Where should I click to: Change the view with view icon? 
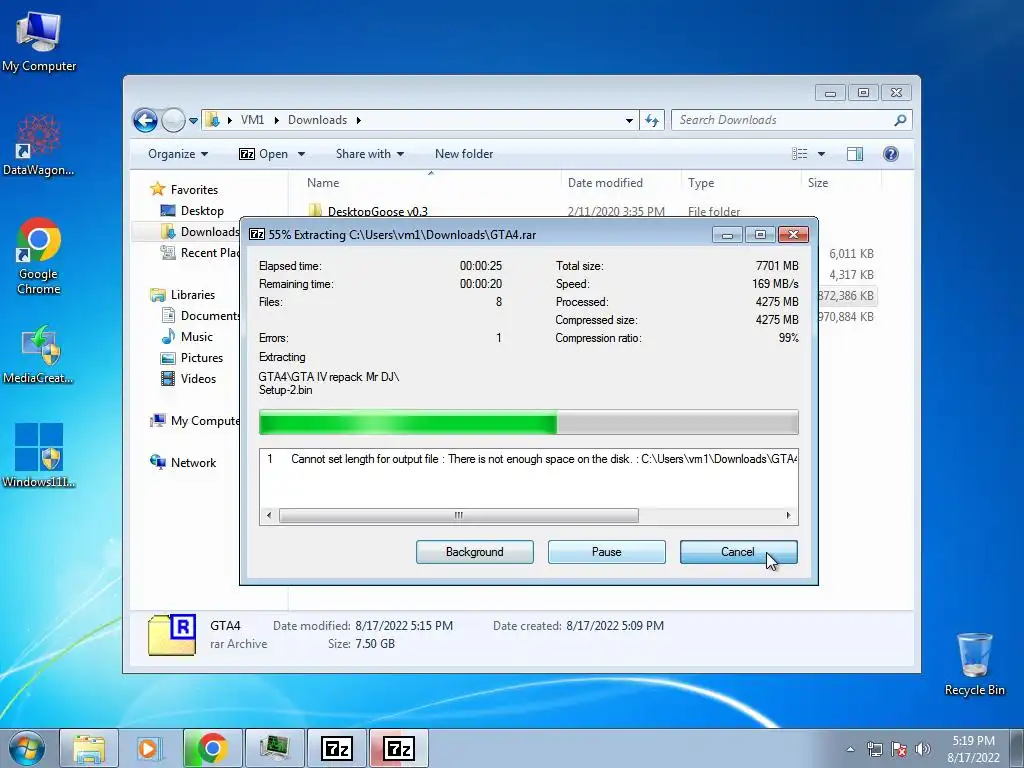[x=799, y=154]
